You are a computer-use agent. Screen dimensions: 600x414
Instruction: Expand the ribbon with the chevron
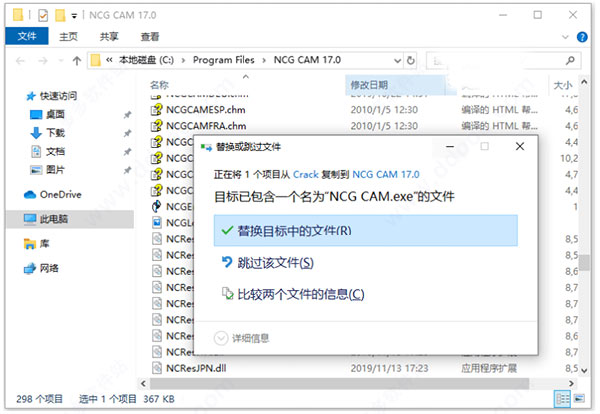pos(565,37)
